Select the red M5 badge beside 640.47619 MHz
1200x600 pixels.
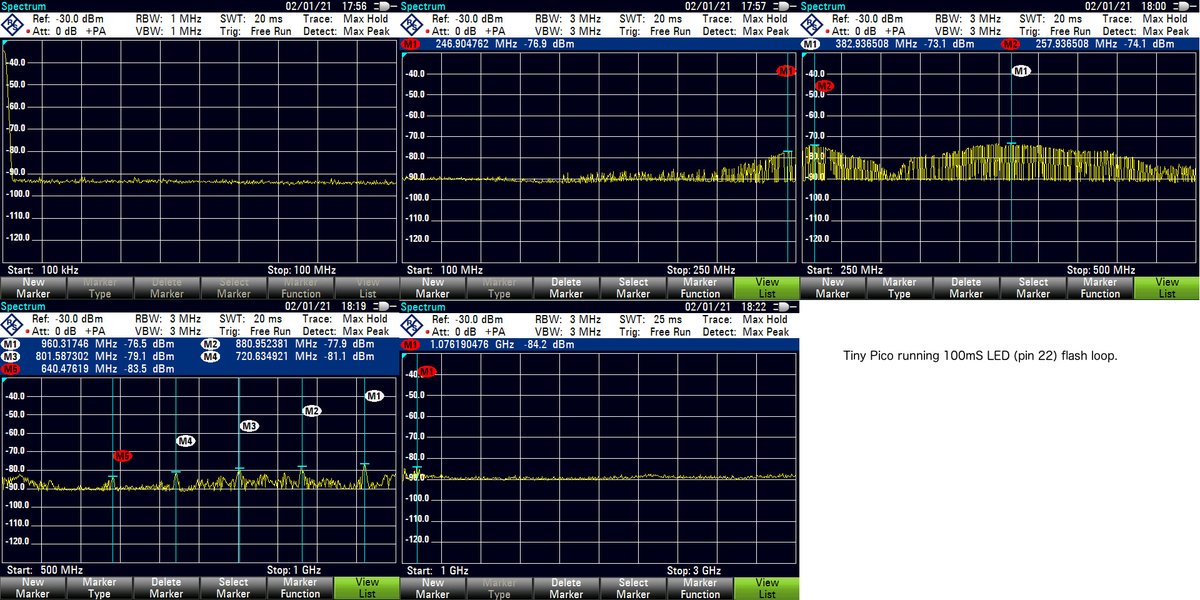coord(11,369)
